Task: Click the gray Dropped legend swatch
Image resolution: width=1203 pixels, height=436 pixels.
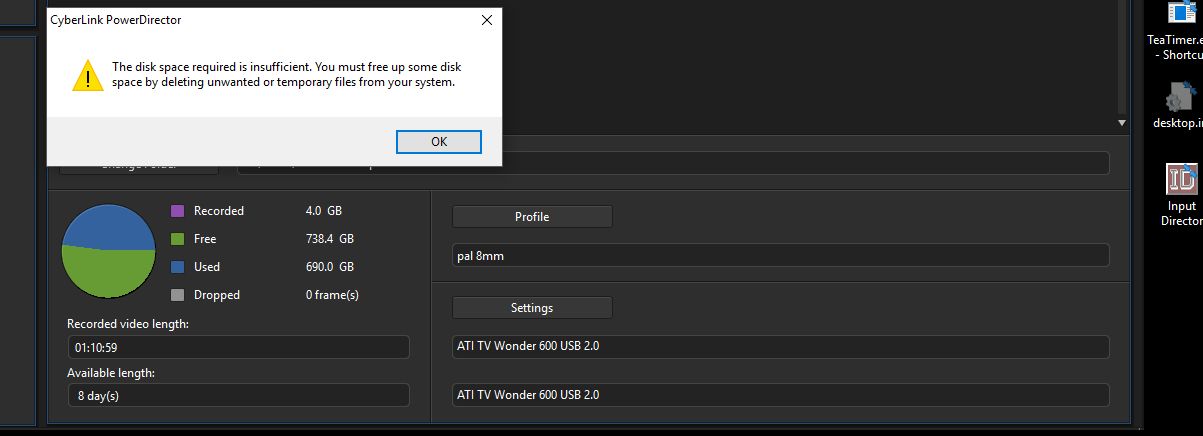Action: (178, 295)
